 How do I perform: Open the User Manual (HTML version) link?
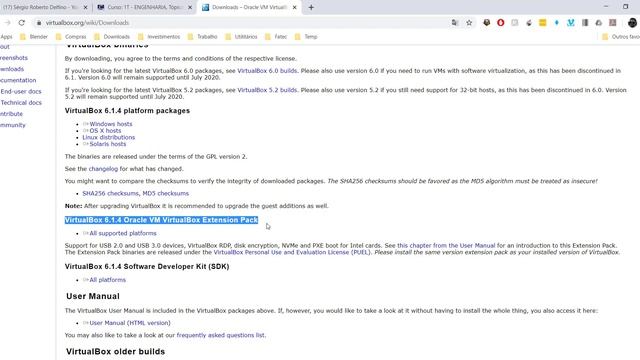click(127, 322)
